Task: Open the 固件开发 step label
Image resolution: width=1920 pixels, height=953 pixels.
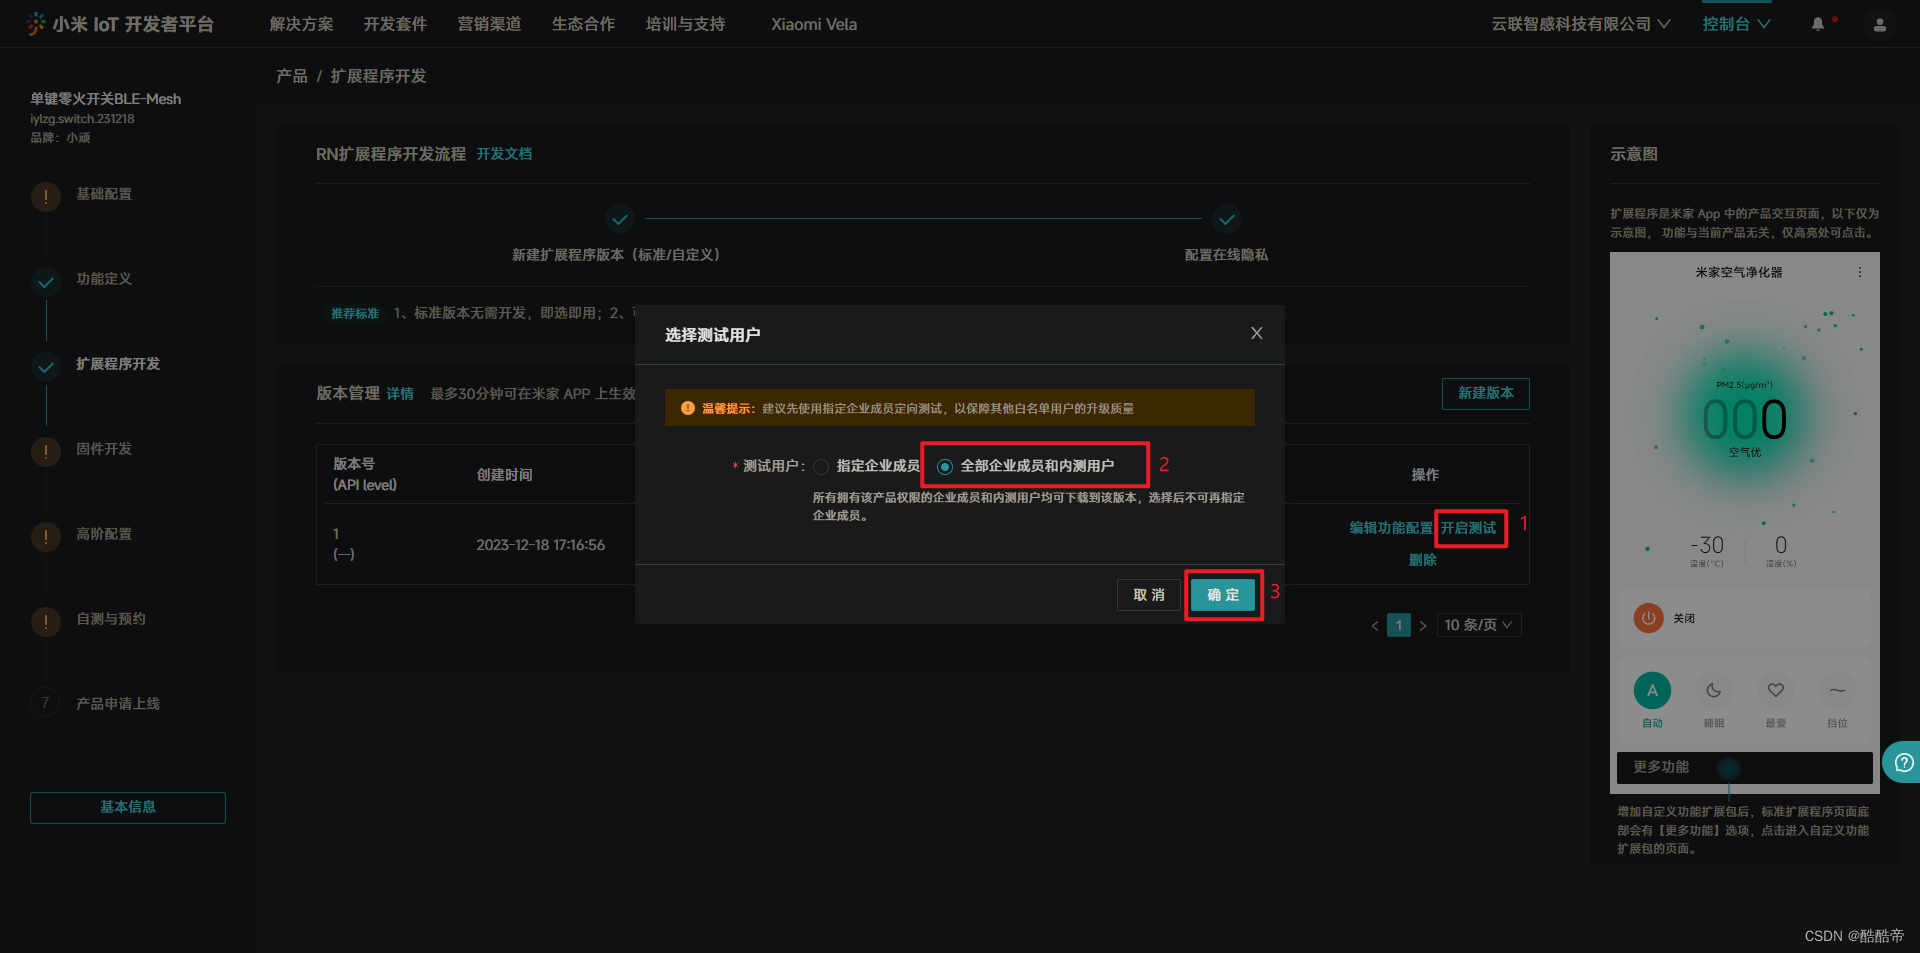Action: (x=104, y=449)
